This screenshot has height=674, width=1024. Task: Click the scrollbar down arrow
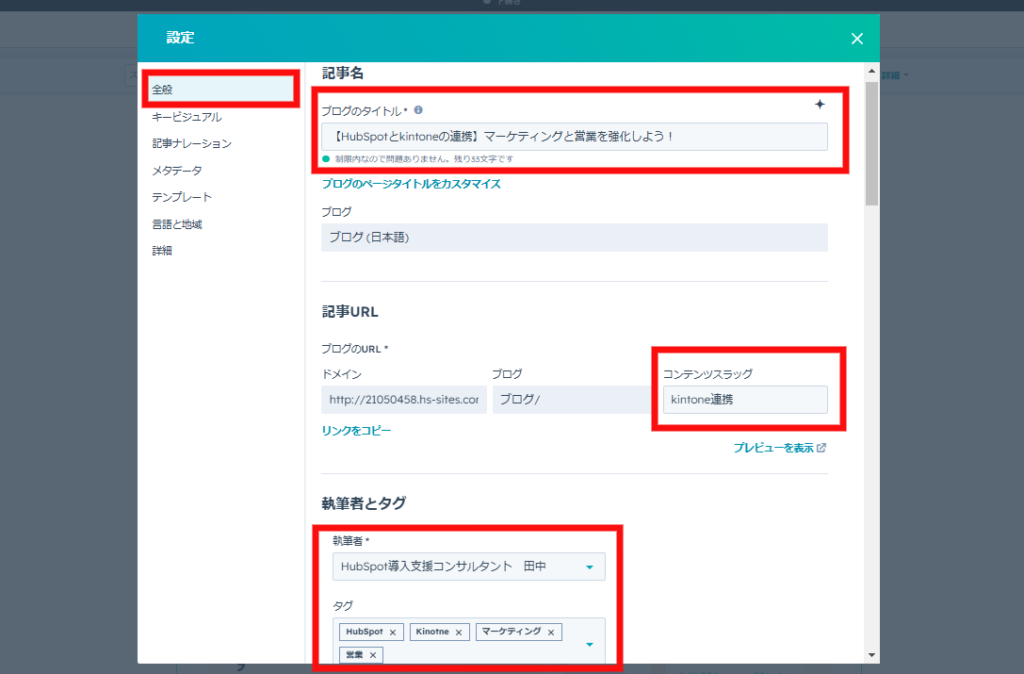[x=872, y=655]
